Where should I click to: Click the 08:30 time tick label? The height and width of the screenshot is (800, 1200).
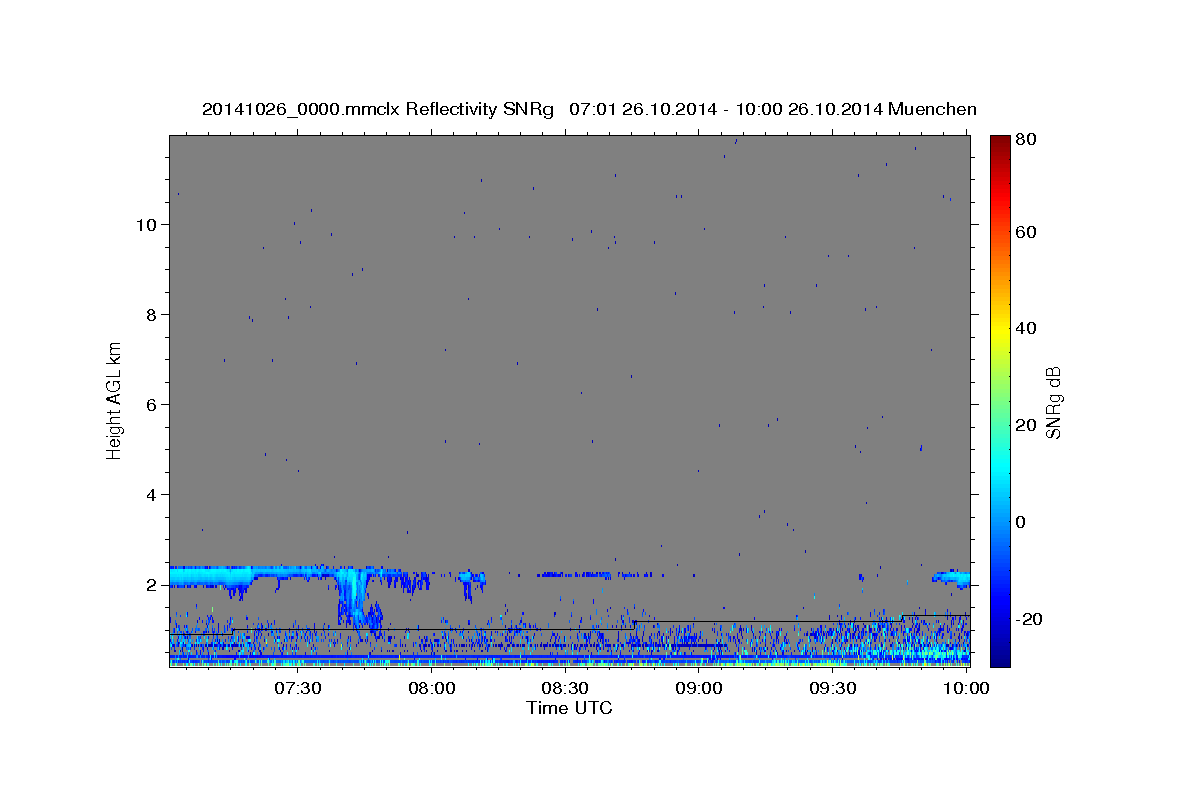pos(565,688)
